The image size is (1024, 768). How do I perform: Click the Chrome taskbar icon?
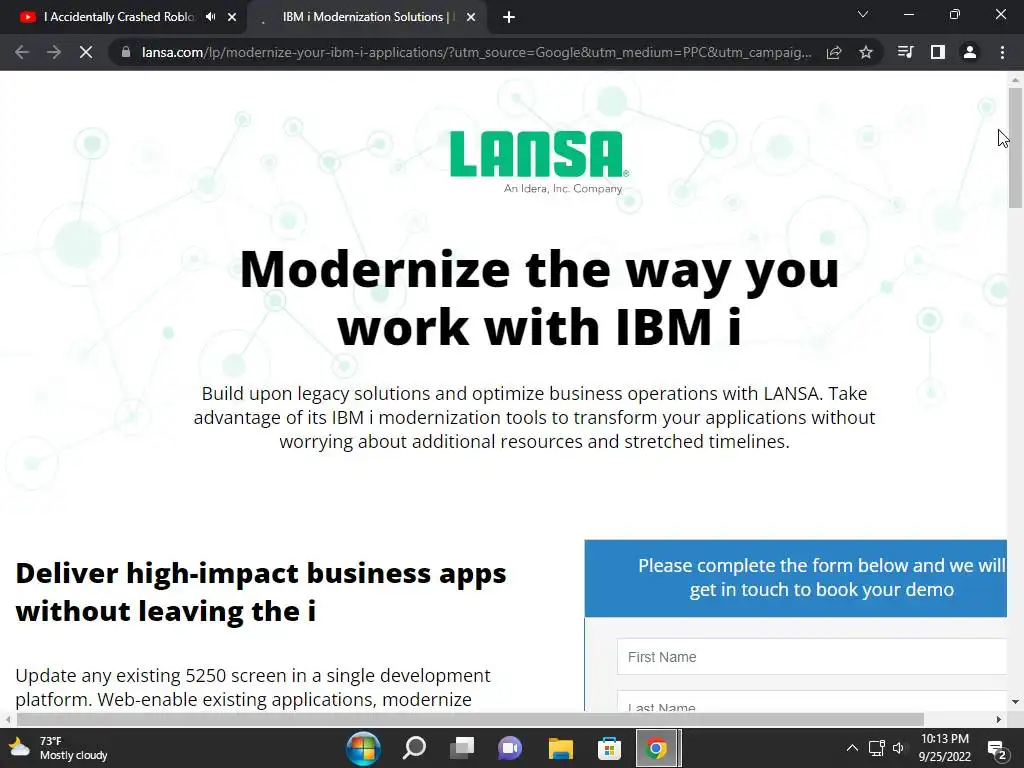[657, 748]
